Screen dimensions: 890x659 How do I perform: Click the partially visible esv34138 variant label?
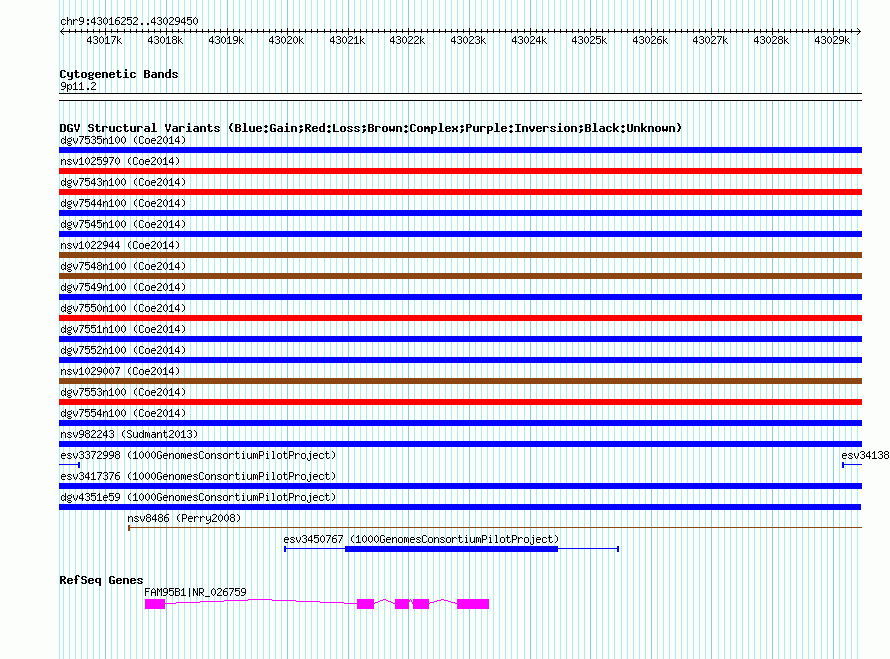point(865,455)
